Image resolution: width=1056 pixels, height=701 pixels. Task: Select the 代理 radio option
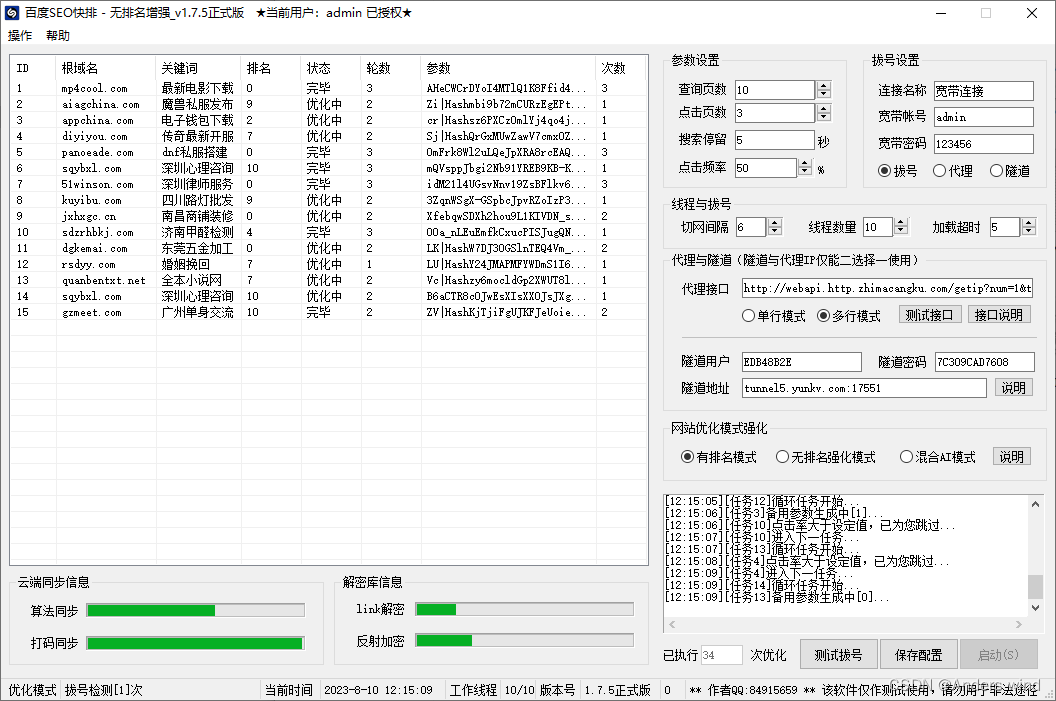(952, 171)
